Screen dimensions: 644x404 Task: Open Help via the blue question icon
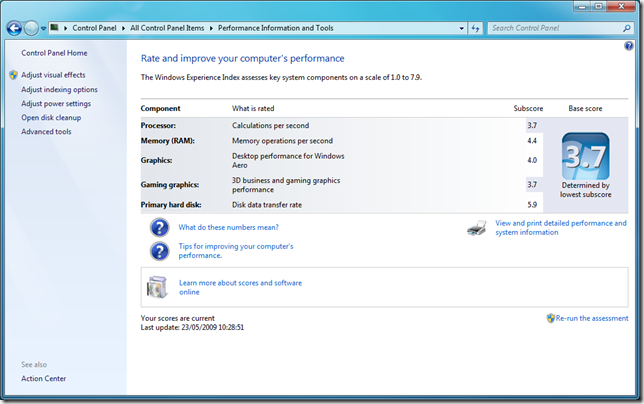pyautogui.click(x=629, y=46)
